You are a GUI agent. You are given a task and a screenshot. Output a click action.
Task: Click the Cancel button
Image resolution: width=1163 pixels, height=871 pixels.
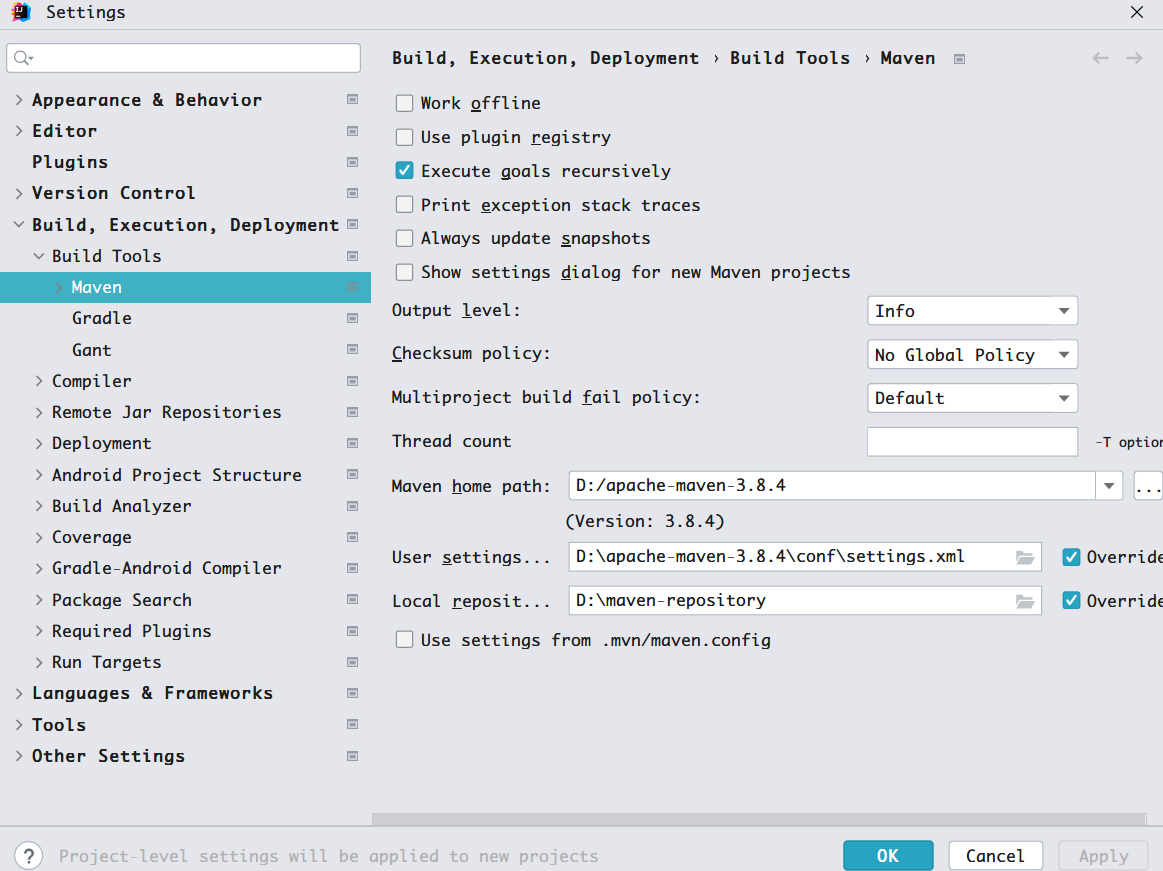[995, 855]
